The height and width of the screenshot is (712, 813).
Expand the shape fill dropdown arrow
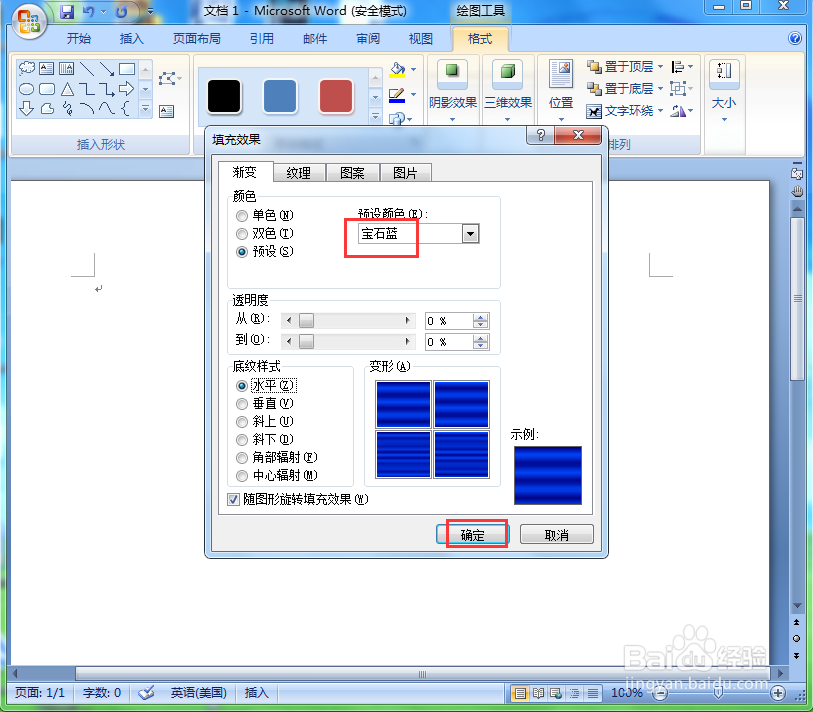coord(413,69)
